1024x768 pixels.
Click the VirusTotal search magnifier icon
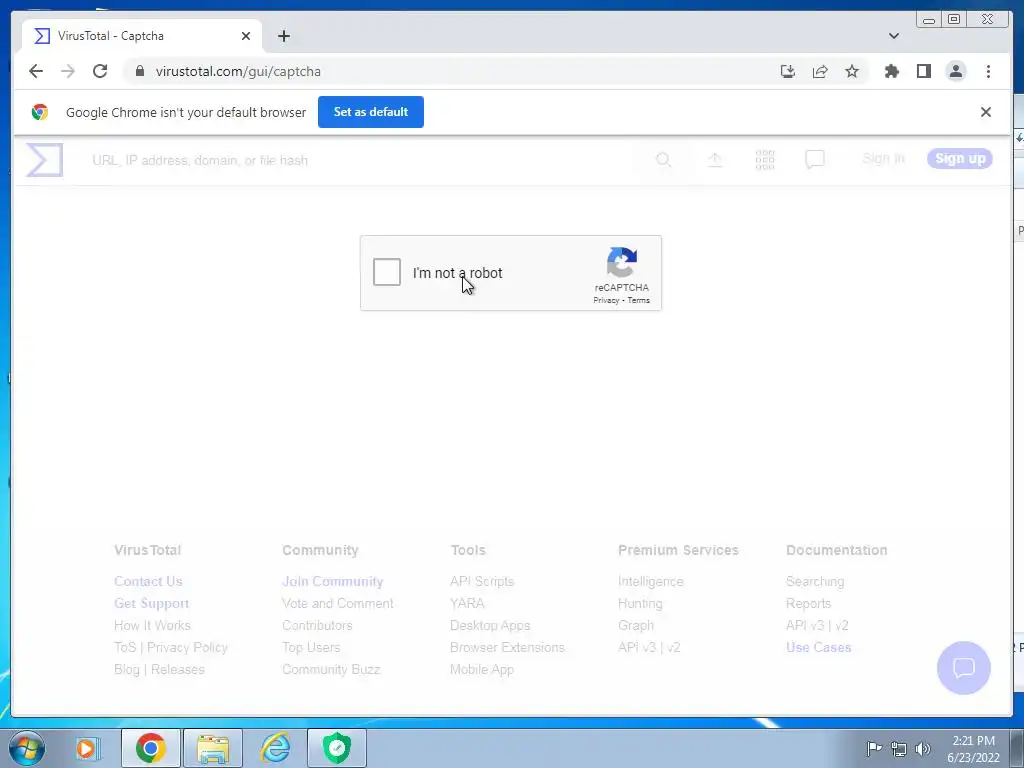pyautogui.click(x=664, y=159)
